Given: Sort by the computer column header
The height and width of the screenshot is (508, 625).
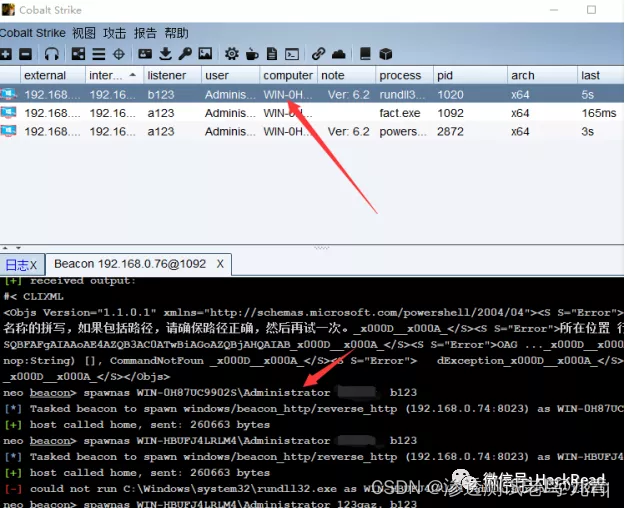Looking at the screenshot, I should (288, 75).
